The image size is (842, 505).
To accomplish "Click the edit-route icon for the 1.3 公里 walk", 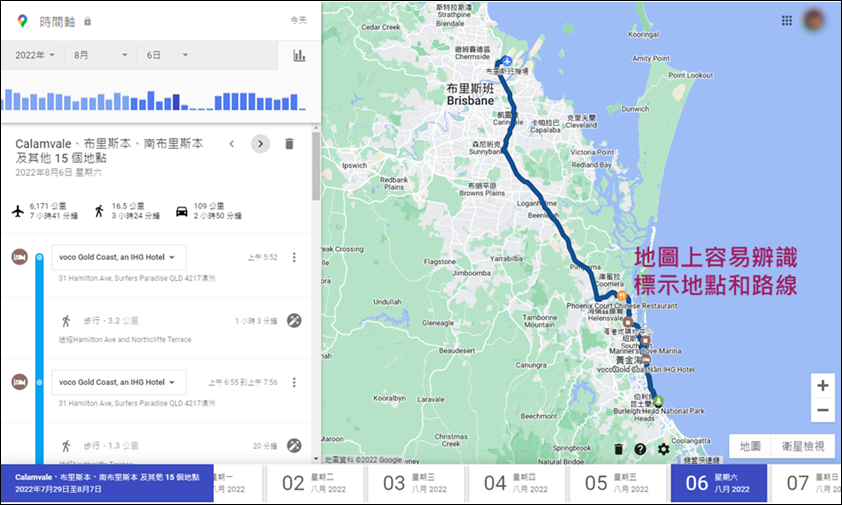I will 294,445.
